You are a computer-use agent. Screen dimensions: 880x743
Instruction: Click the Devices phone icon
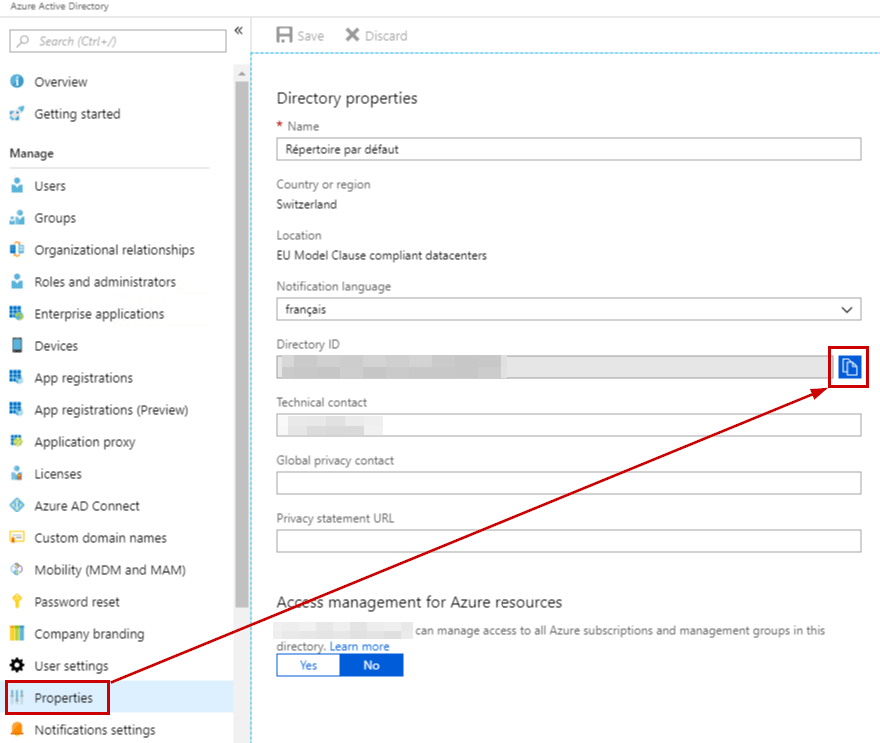pyautogui.click(x=17, y=345)
